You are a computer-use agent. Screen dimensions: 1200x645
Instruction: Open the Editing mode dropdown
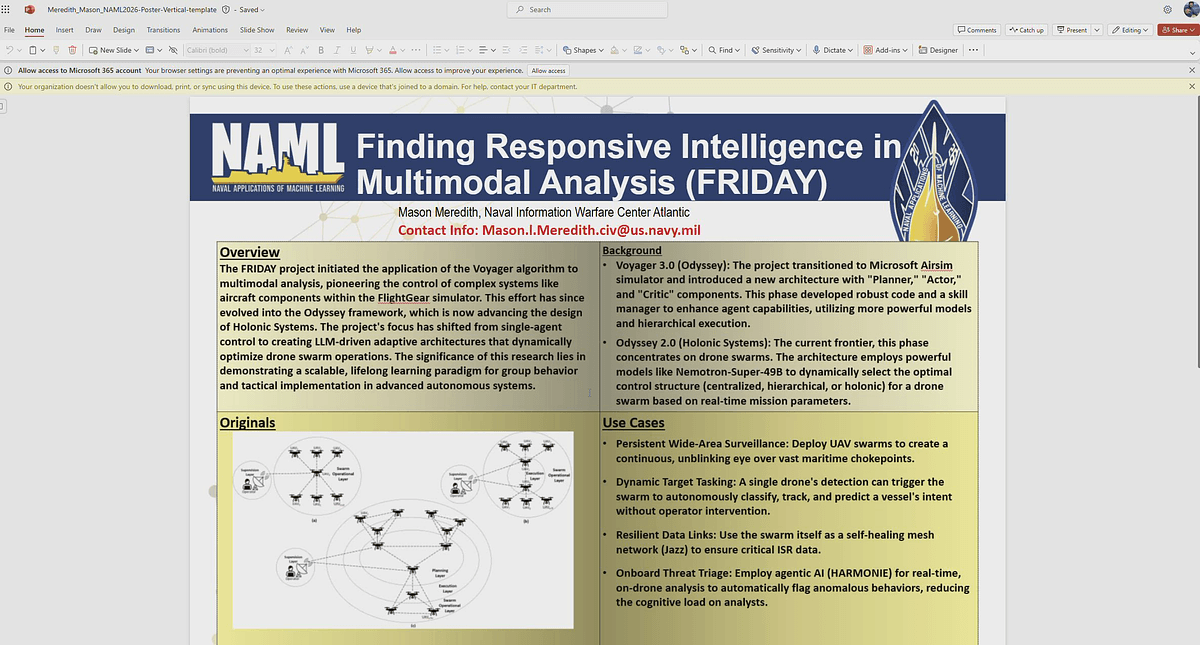pyautogui.click(x=1131, y=30)
